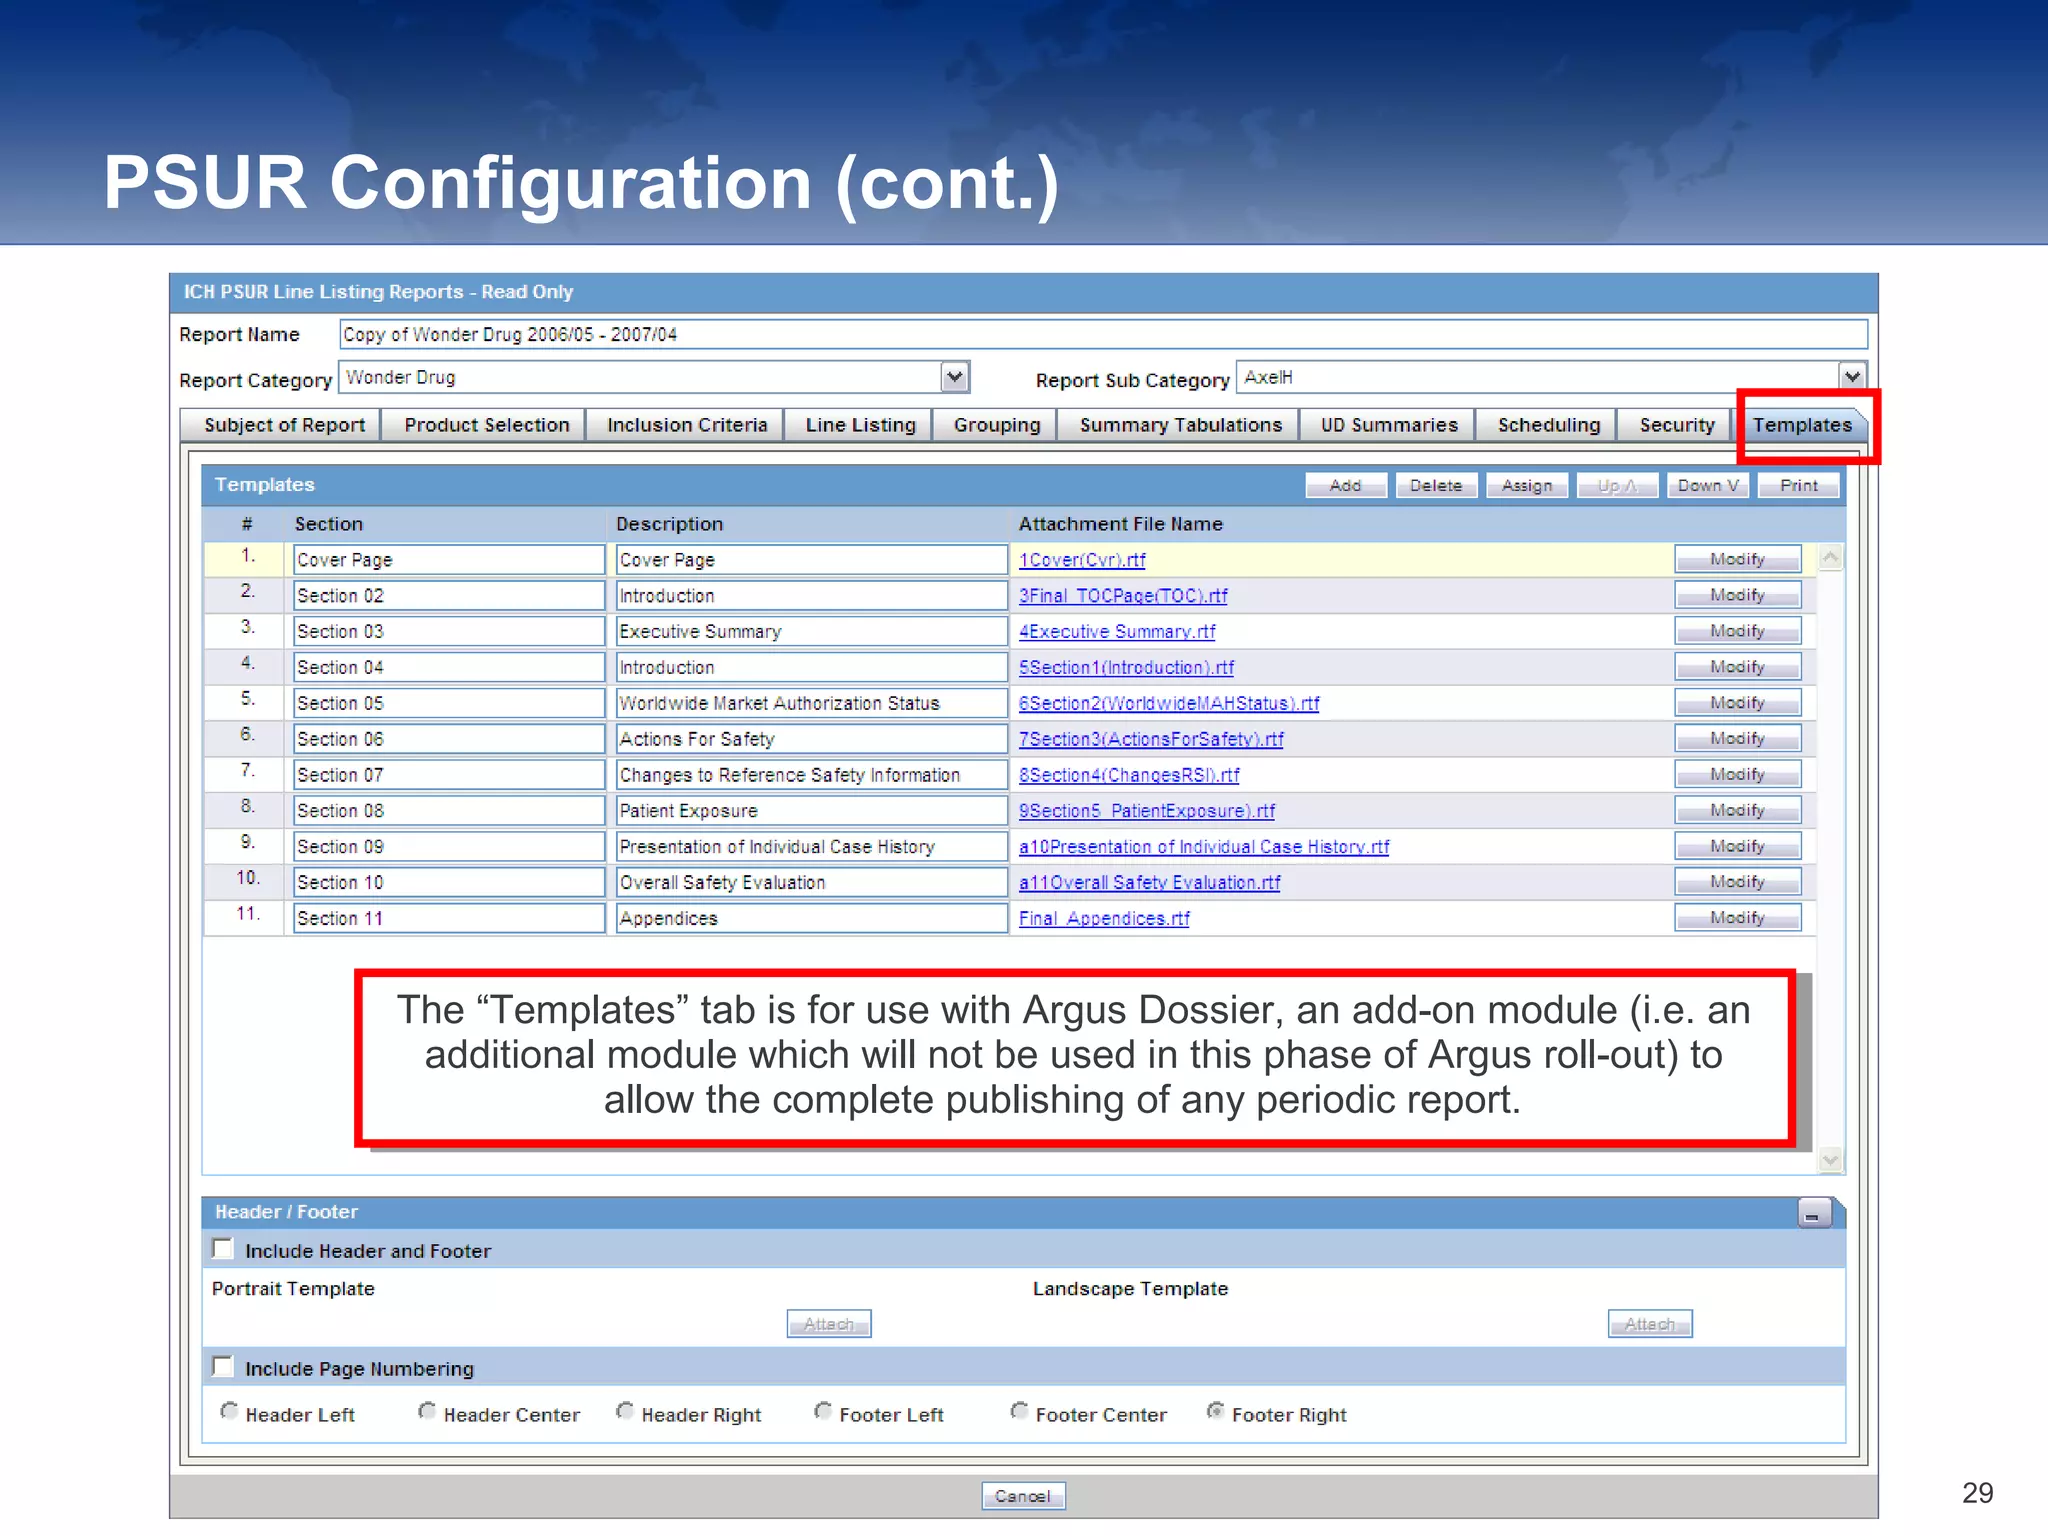Screen dimensions: 2048x1536
Task: Open 1Cover(Cvr).rtf attachment link
Action: tap(1082, 560)
